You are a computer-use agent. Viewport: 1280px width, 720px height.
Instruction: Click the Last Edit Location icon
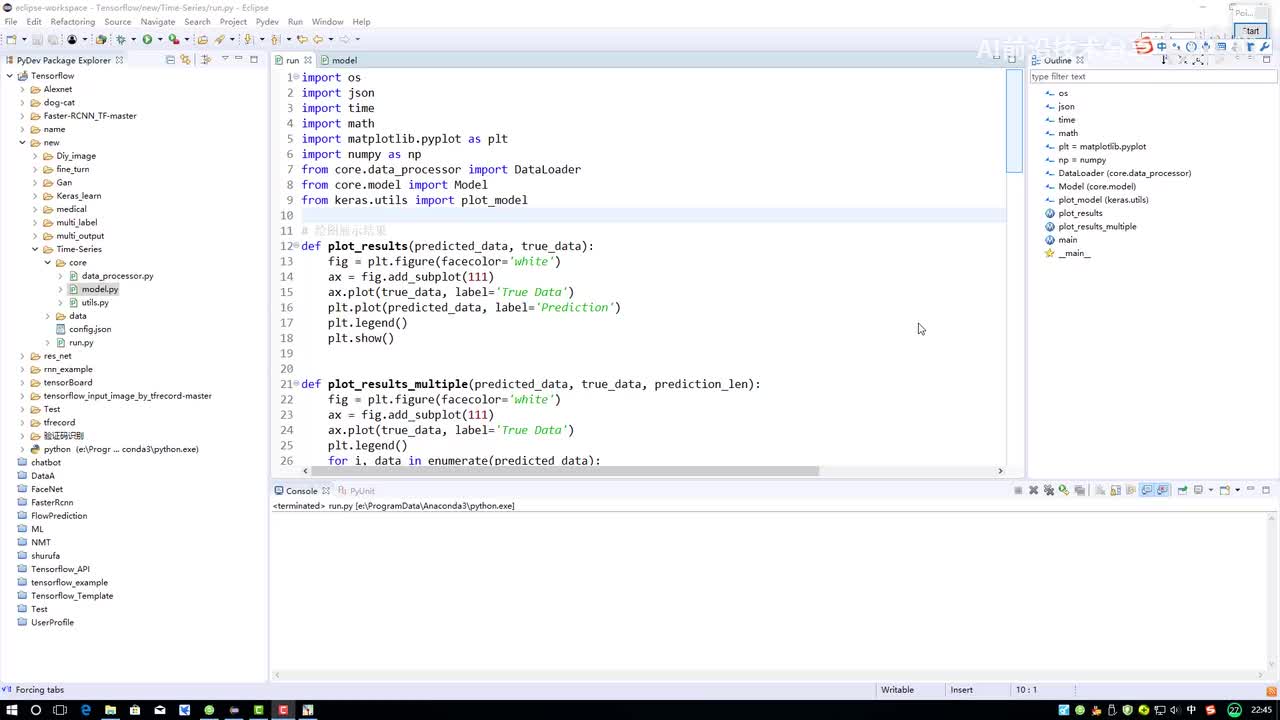(302, 39)
